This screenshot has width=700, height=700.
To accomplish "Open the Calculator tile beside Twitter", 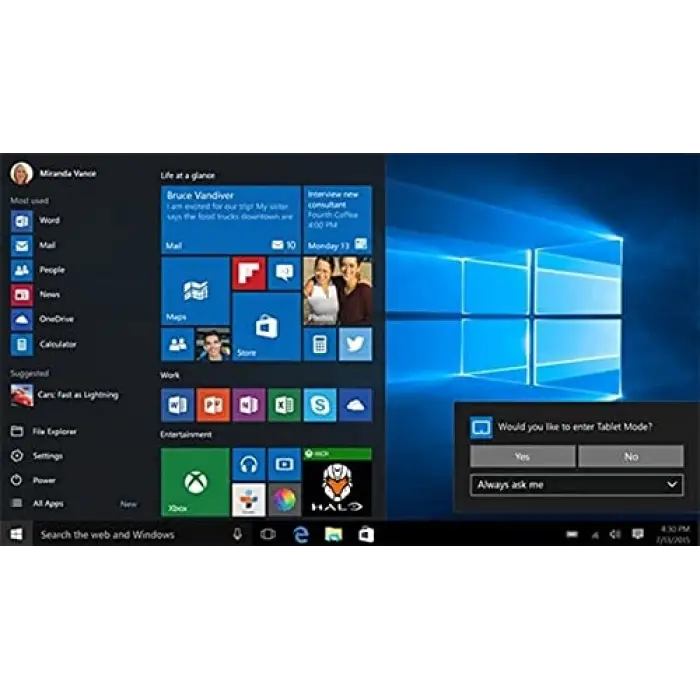I will coord(320,344).
